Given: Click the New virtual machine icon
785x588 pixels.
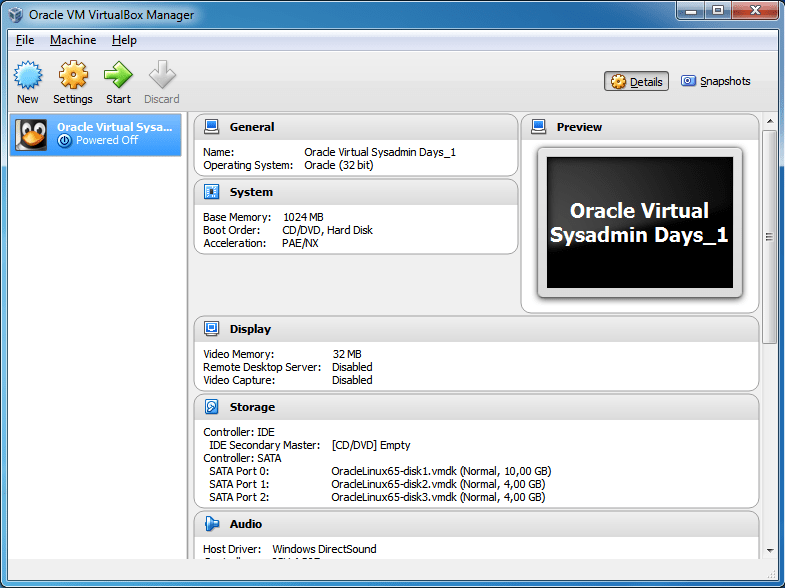Looking at the screenshot, I should pos(28,75).
